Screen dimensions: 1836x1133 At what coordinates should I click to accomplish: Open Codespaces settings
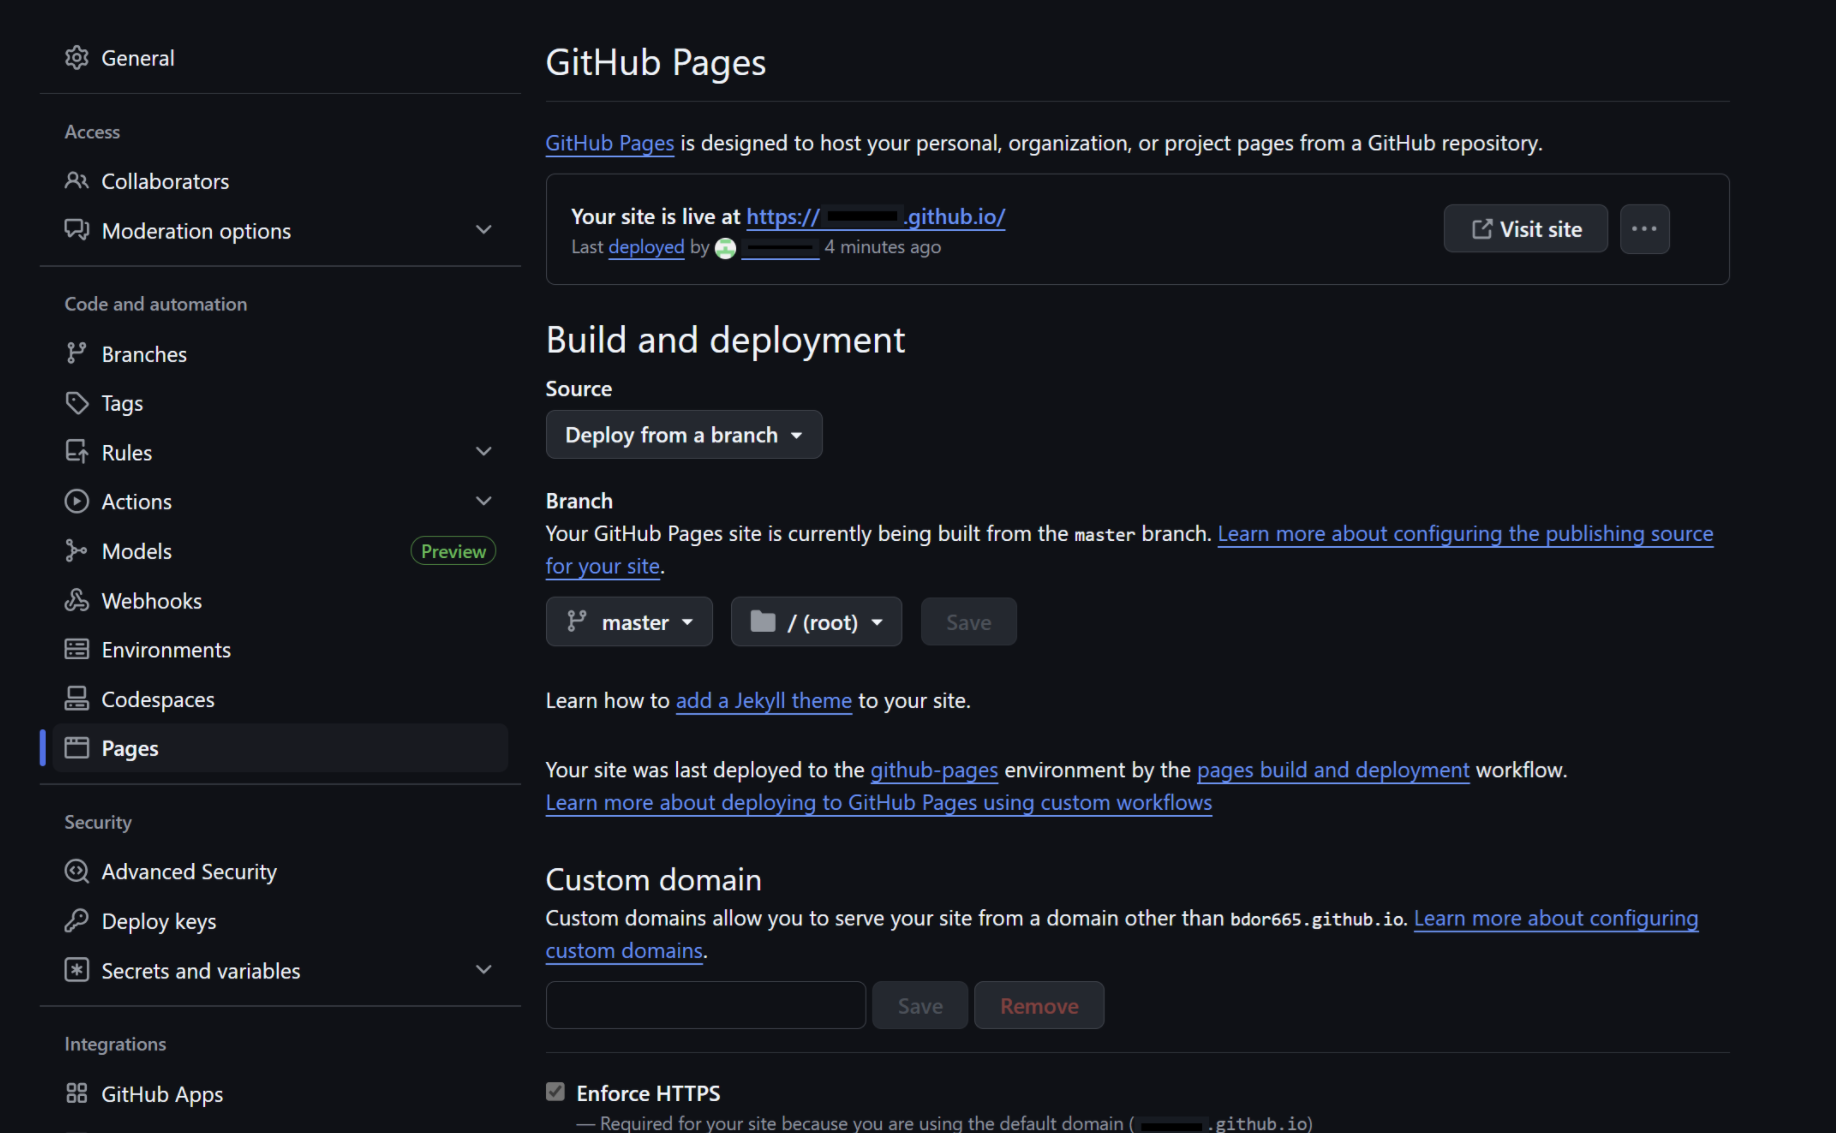[x=158, y=699]
